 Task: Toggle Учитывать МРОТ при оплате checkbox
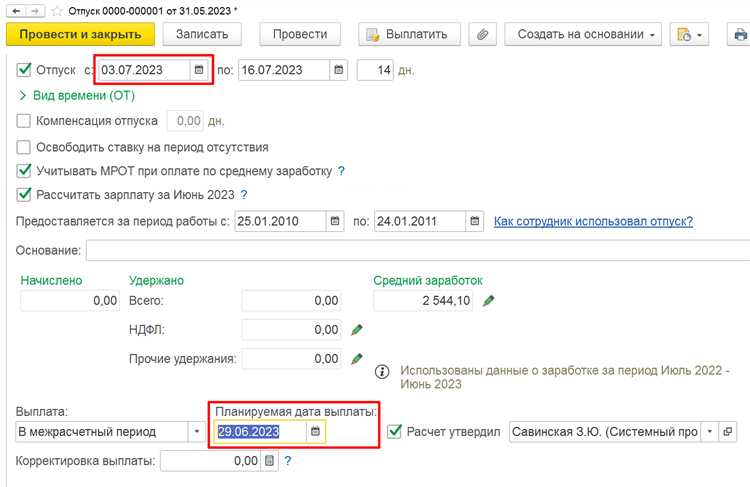tap(24, 171)
